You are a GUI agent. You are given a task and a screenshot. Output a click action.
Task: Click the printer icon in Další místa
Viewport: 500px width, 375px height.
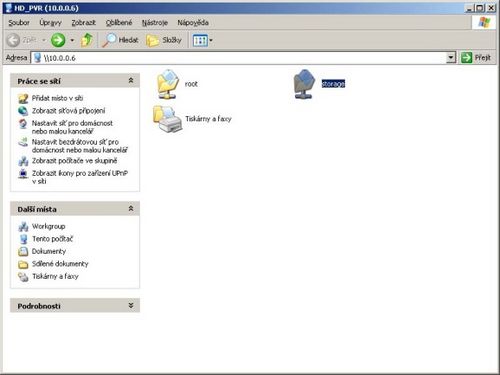point(23,277)
